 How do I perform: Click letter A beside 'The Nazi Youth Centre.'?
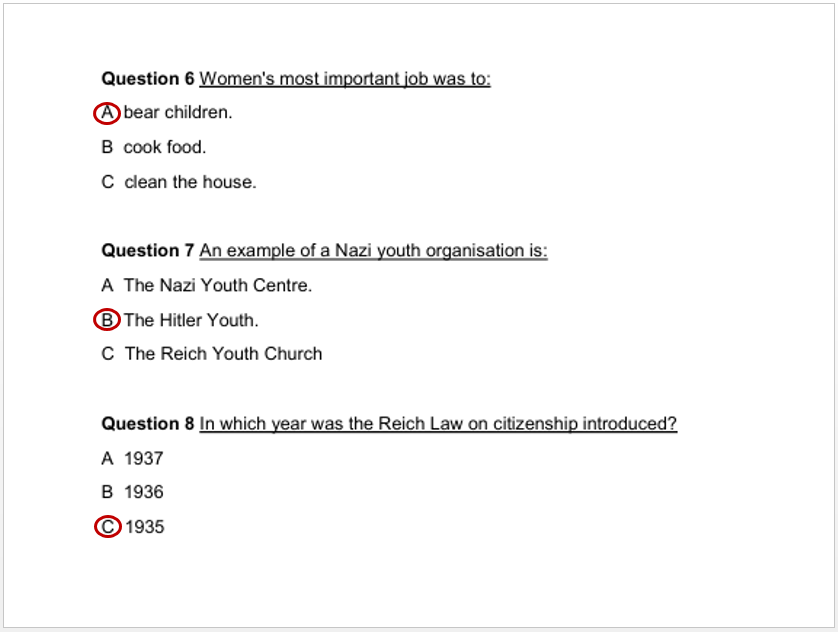click(107, 286)
